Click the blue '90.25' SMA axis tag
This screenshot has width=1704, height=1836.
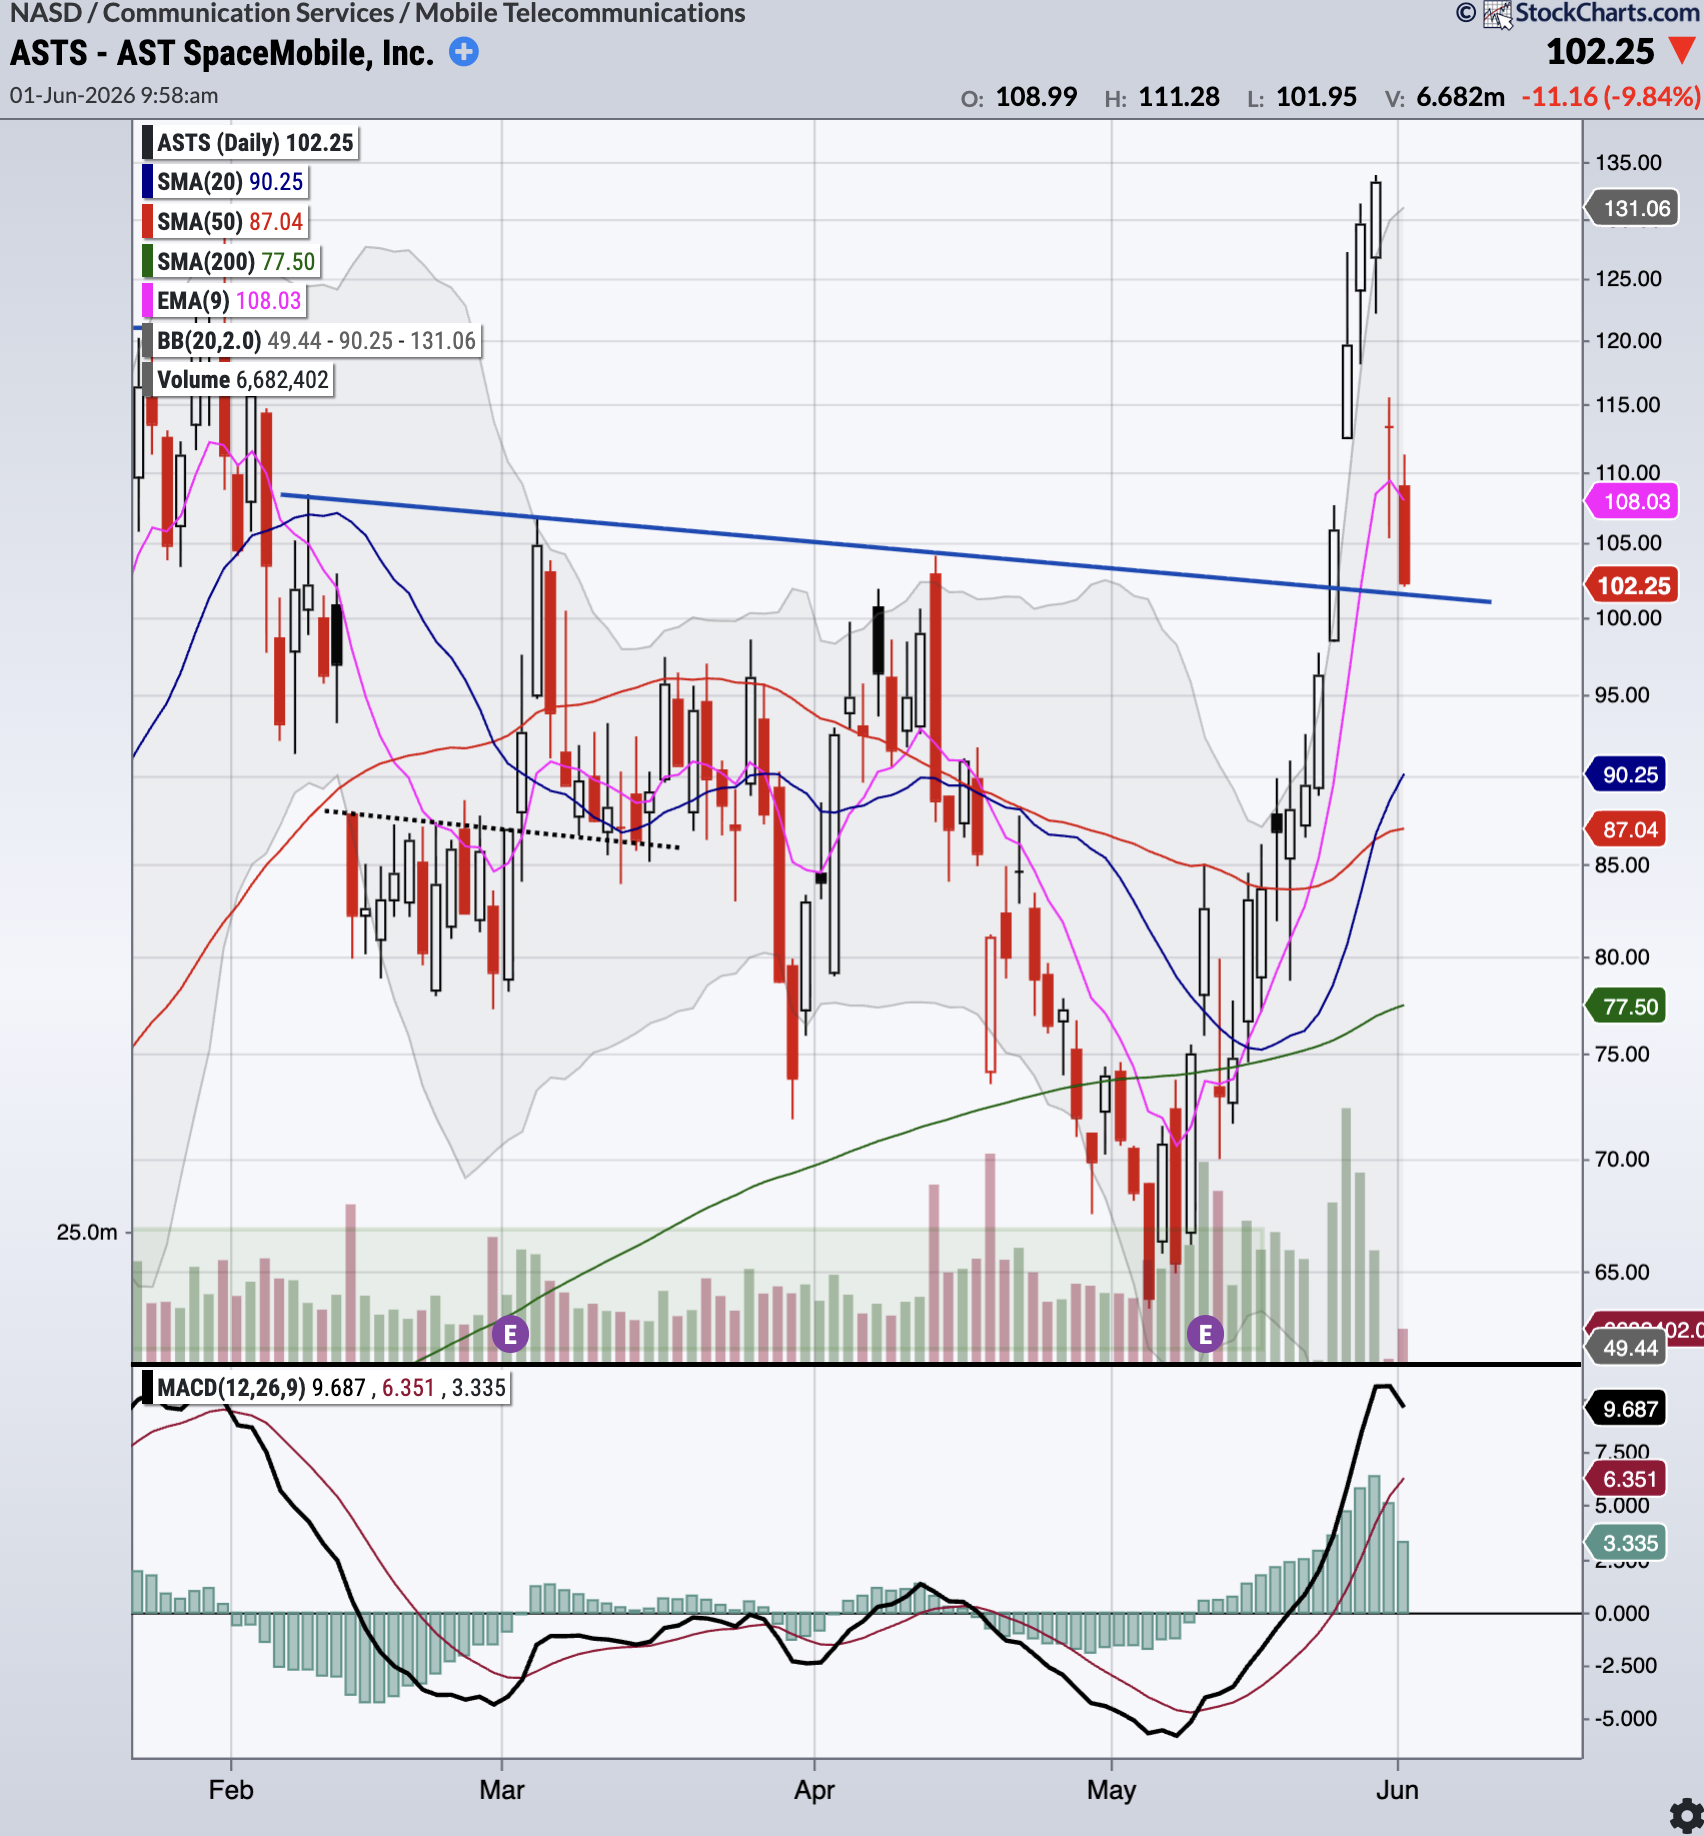coord(1628,774)
